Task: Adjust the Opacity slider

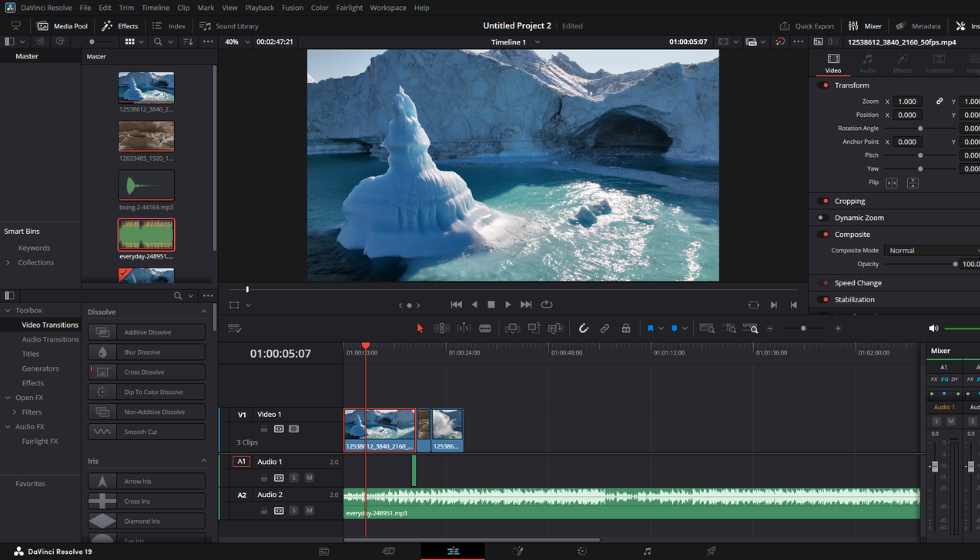Action: [x=955, y=264]
